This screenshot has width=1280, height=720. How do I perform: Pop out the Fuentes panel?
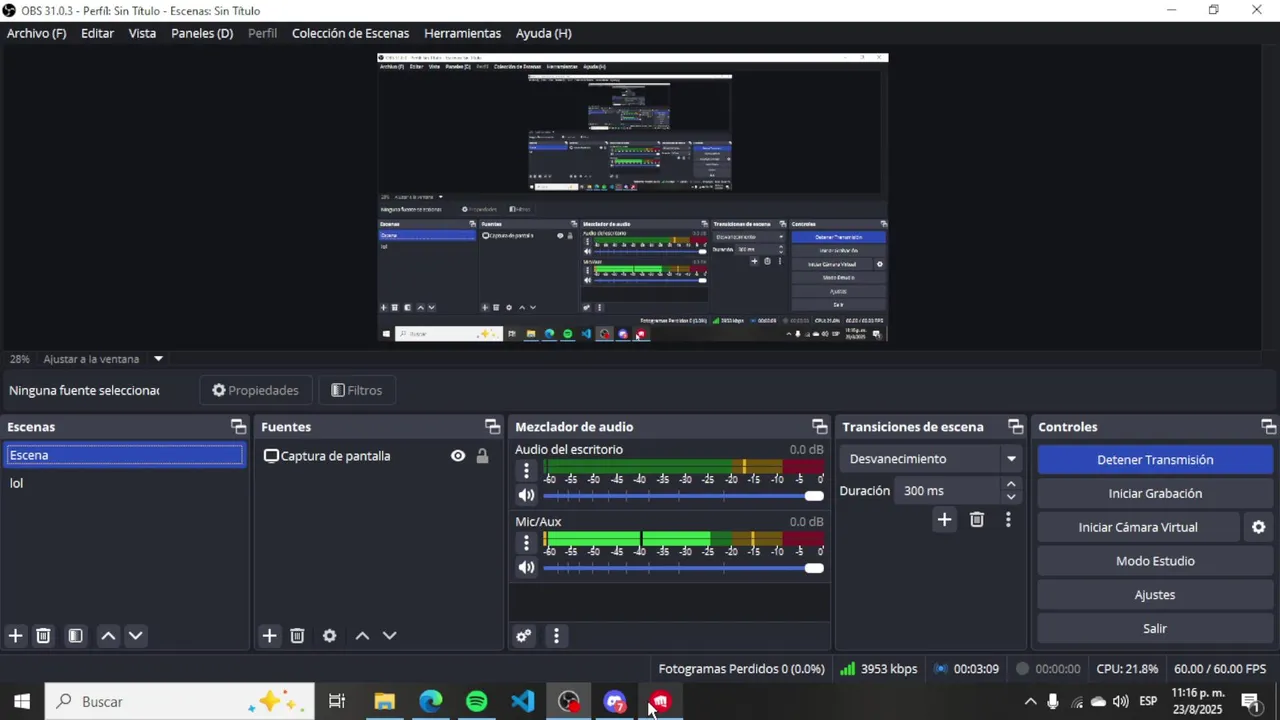[492, 427]
